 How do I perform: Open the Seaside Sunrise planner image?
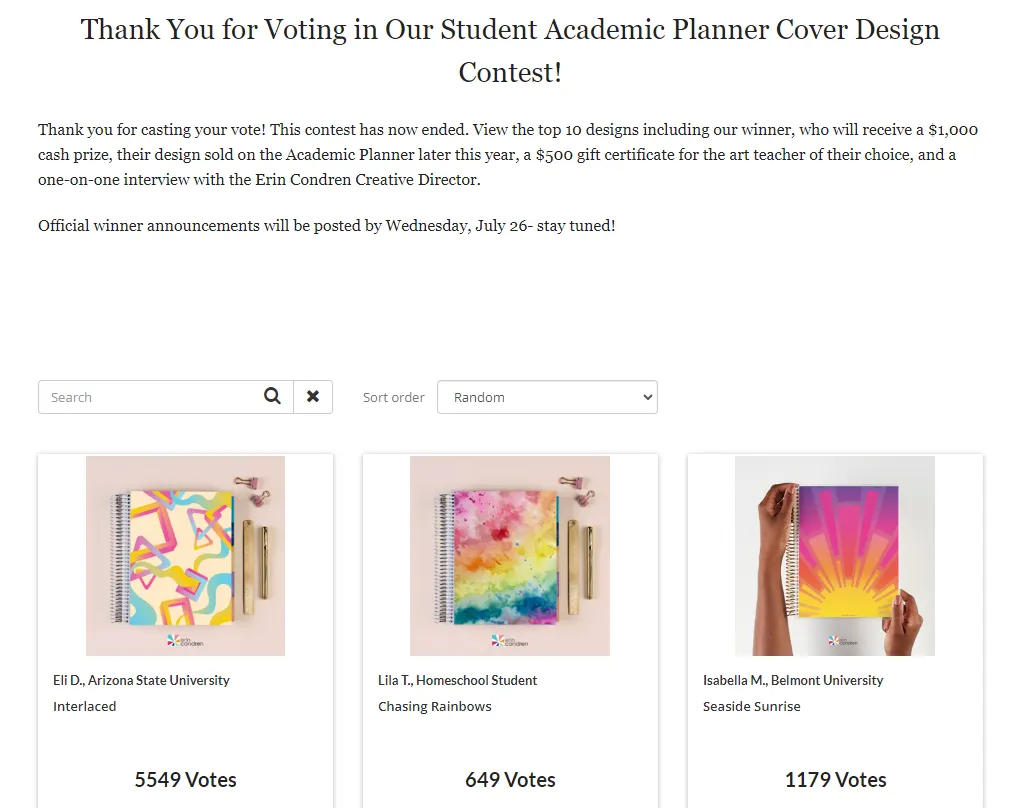(835, 556)
